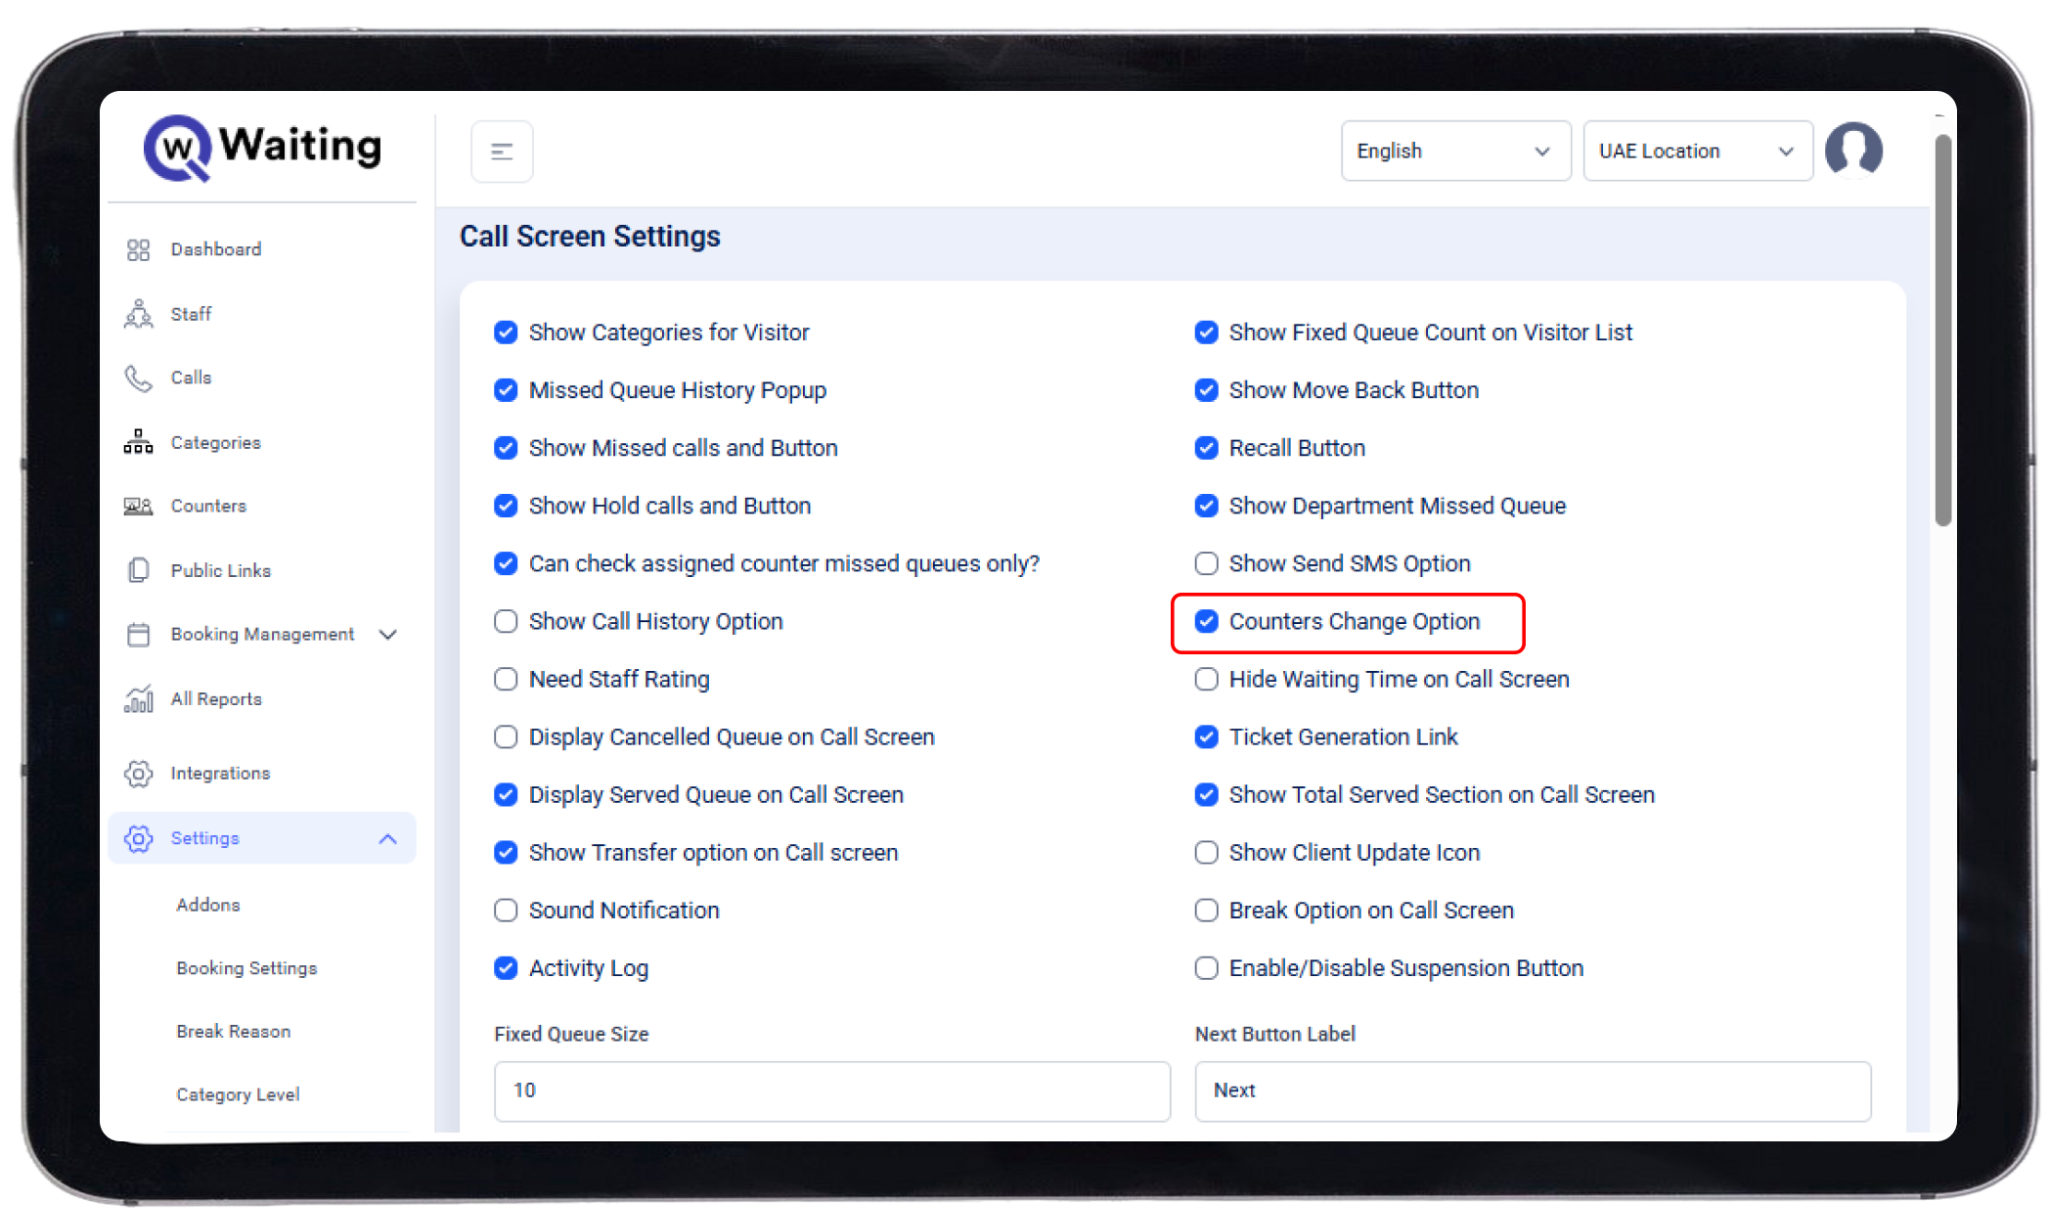Disable Activity Log checkbox
The width and height of the screenshot is (2048, 1229).
506,968
